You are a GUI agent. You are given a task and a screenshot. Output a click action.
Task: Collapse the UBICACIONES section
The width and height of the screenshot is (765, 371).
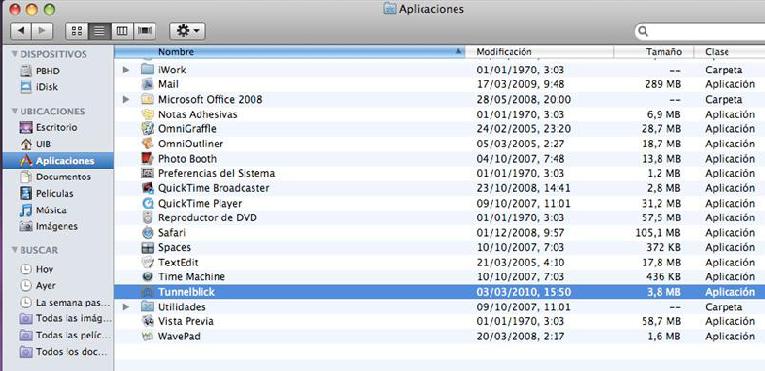[x=15, y=111]
